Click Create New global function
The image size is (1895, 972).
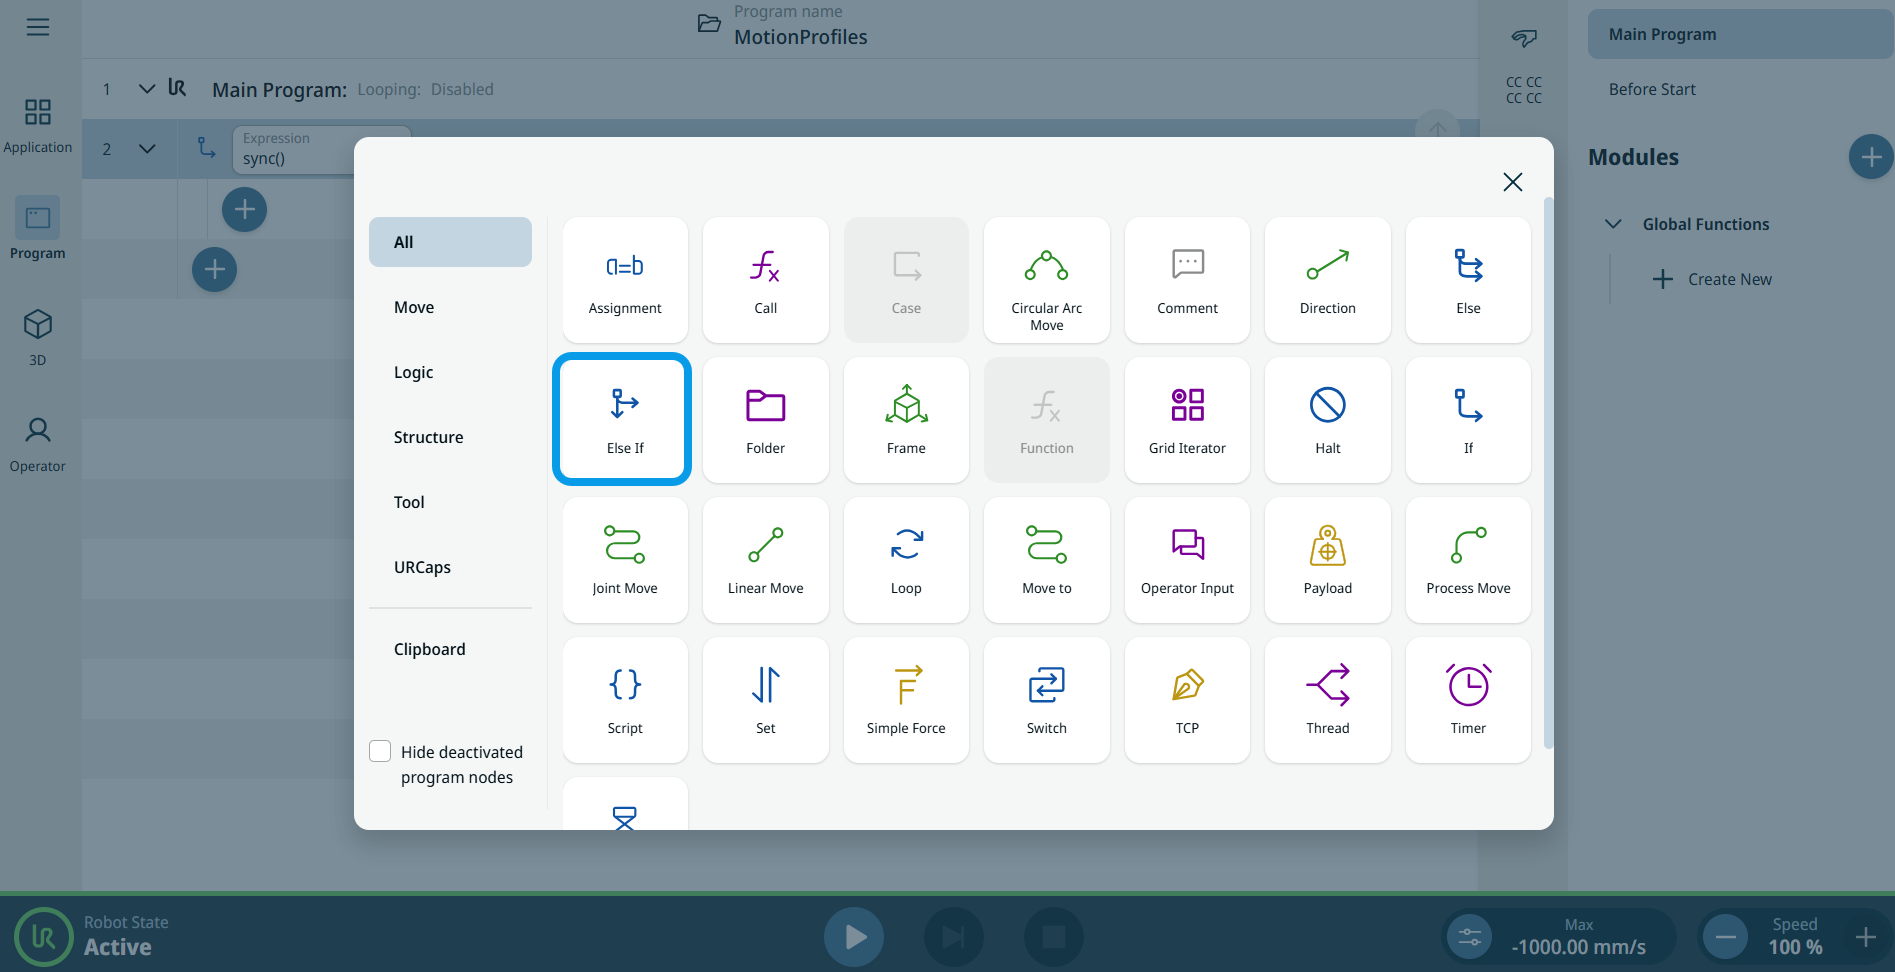point(1712,279)
